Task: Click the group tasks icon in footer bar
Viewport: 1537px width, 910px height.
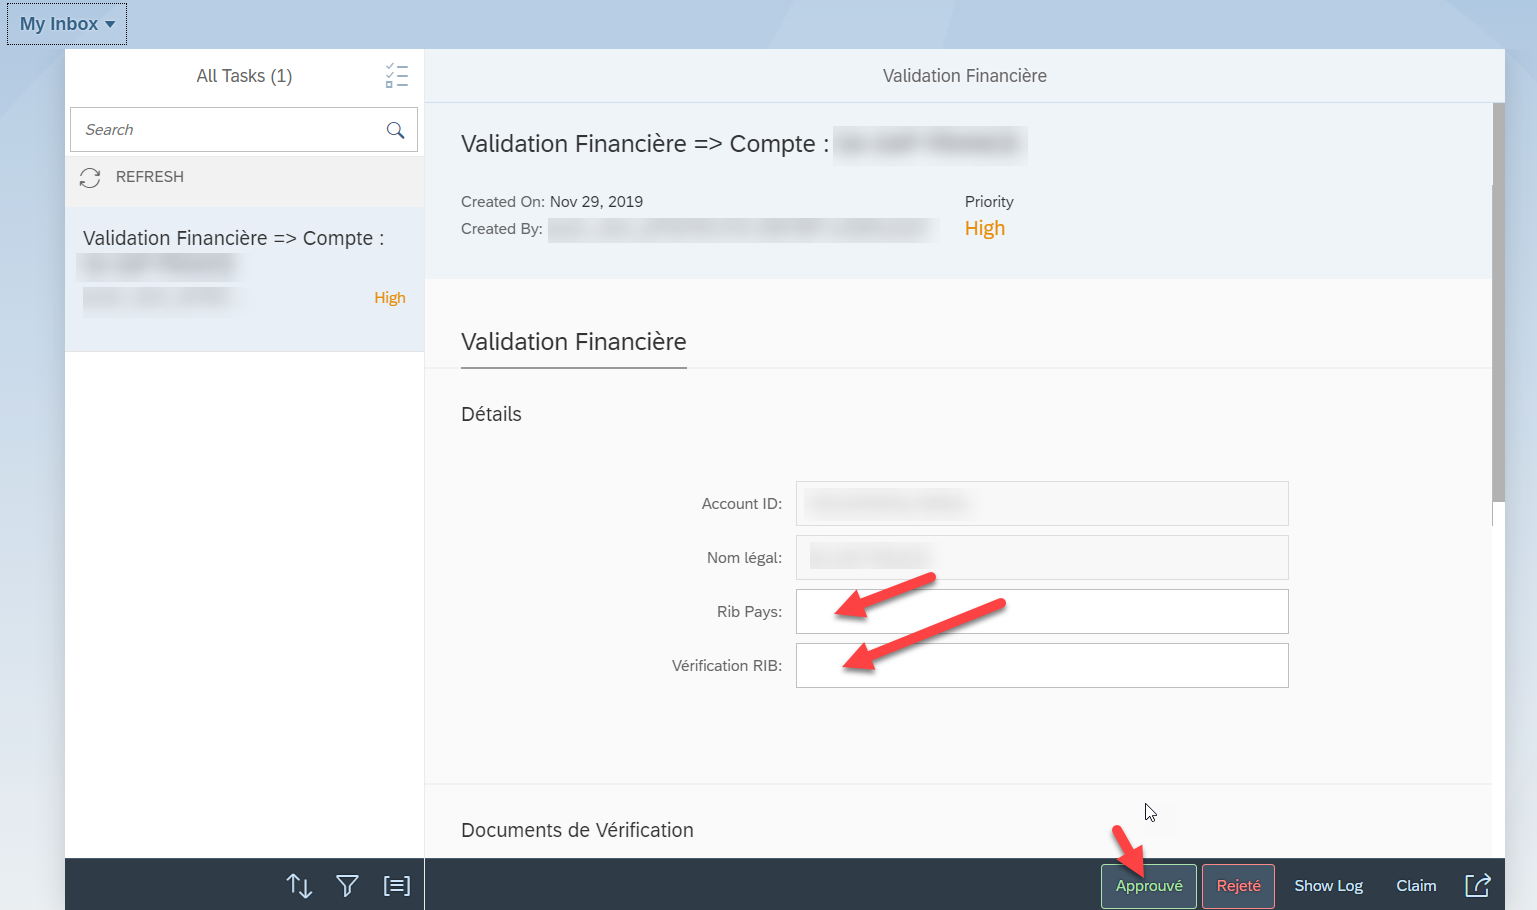Action: pyautogui.click(x=396, y=885)
